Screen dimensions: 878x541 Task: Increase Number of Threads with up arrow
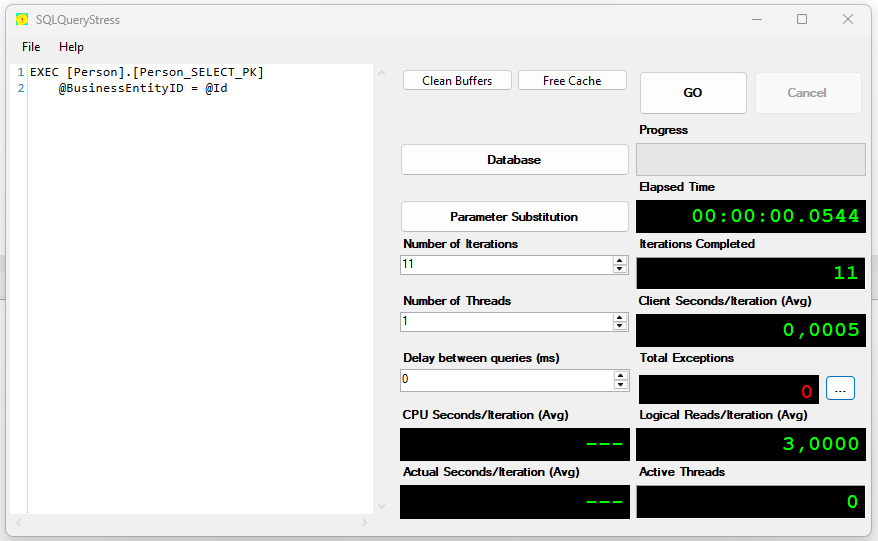[620, 317]
